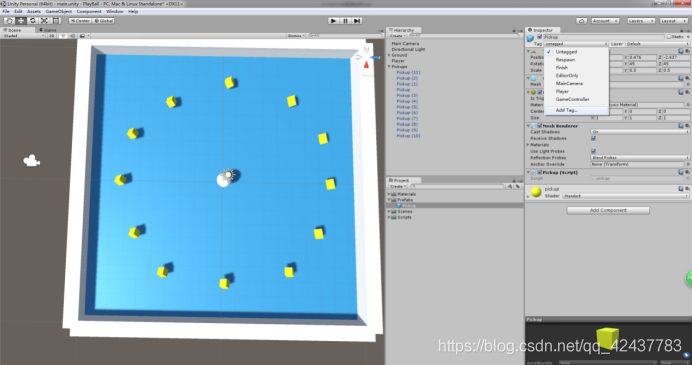692x365 pixels.
Task: Open the Layer dropdown showing Default
Action: 657,44
